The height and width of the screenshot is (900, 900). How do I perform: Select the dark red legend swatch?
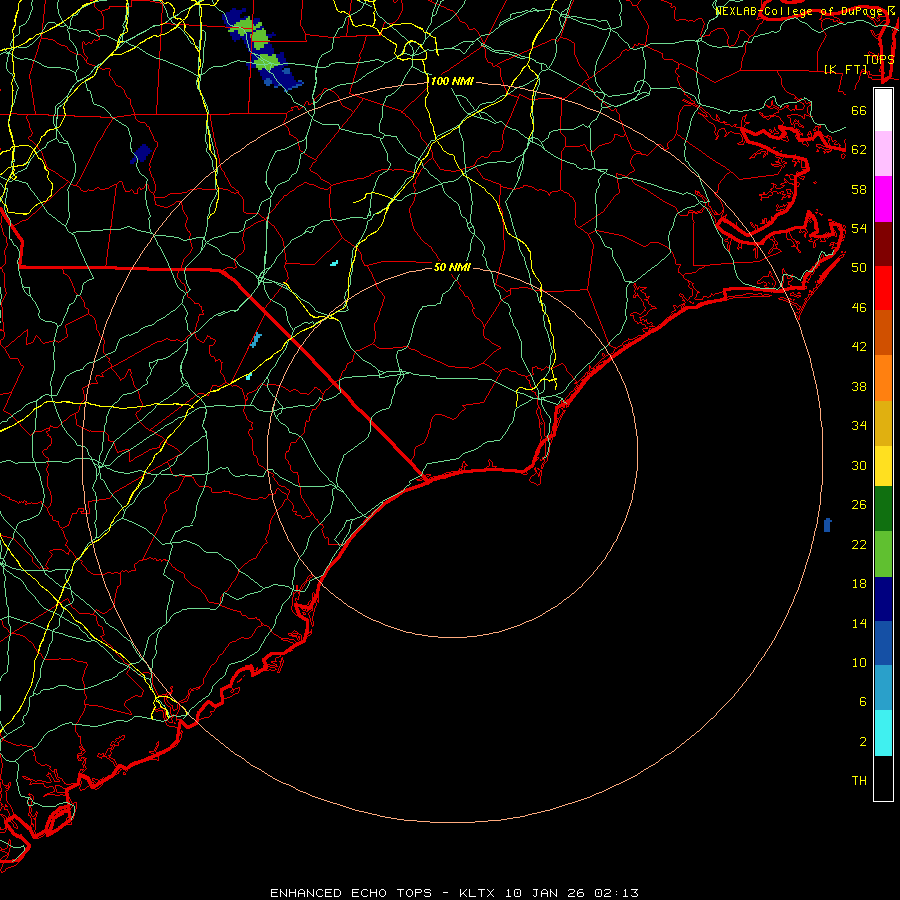[x=883, y=243]
